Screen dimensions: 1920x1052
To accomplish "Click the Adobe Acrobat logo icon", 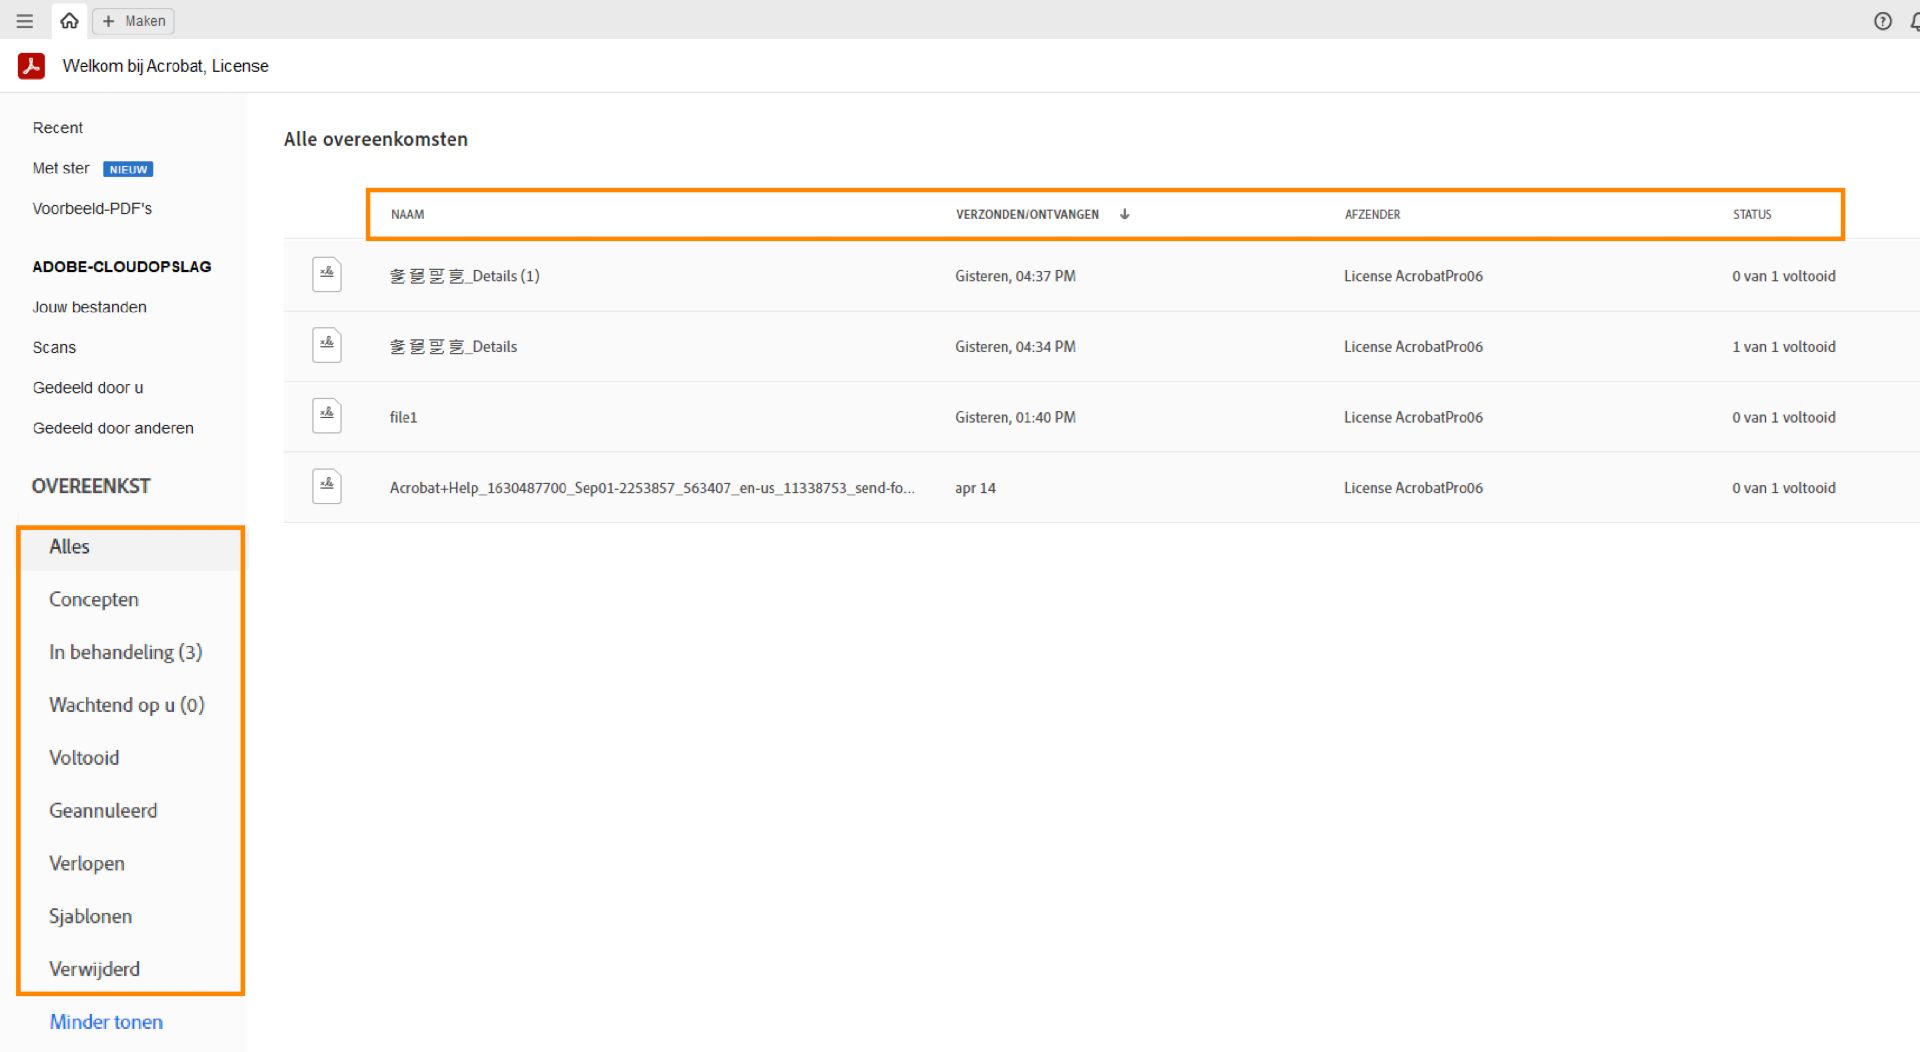I will click(31, 66).
